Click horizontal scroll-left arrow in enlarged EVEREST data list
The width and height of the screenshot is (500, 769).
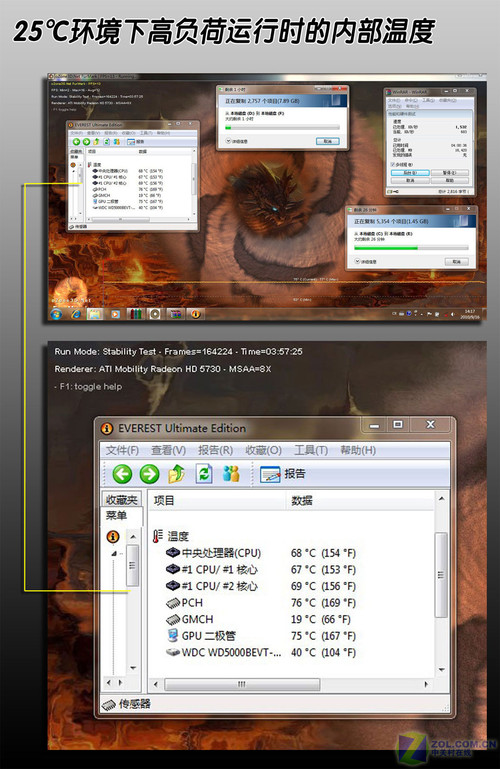(x=156, y=684)
